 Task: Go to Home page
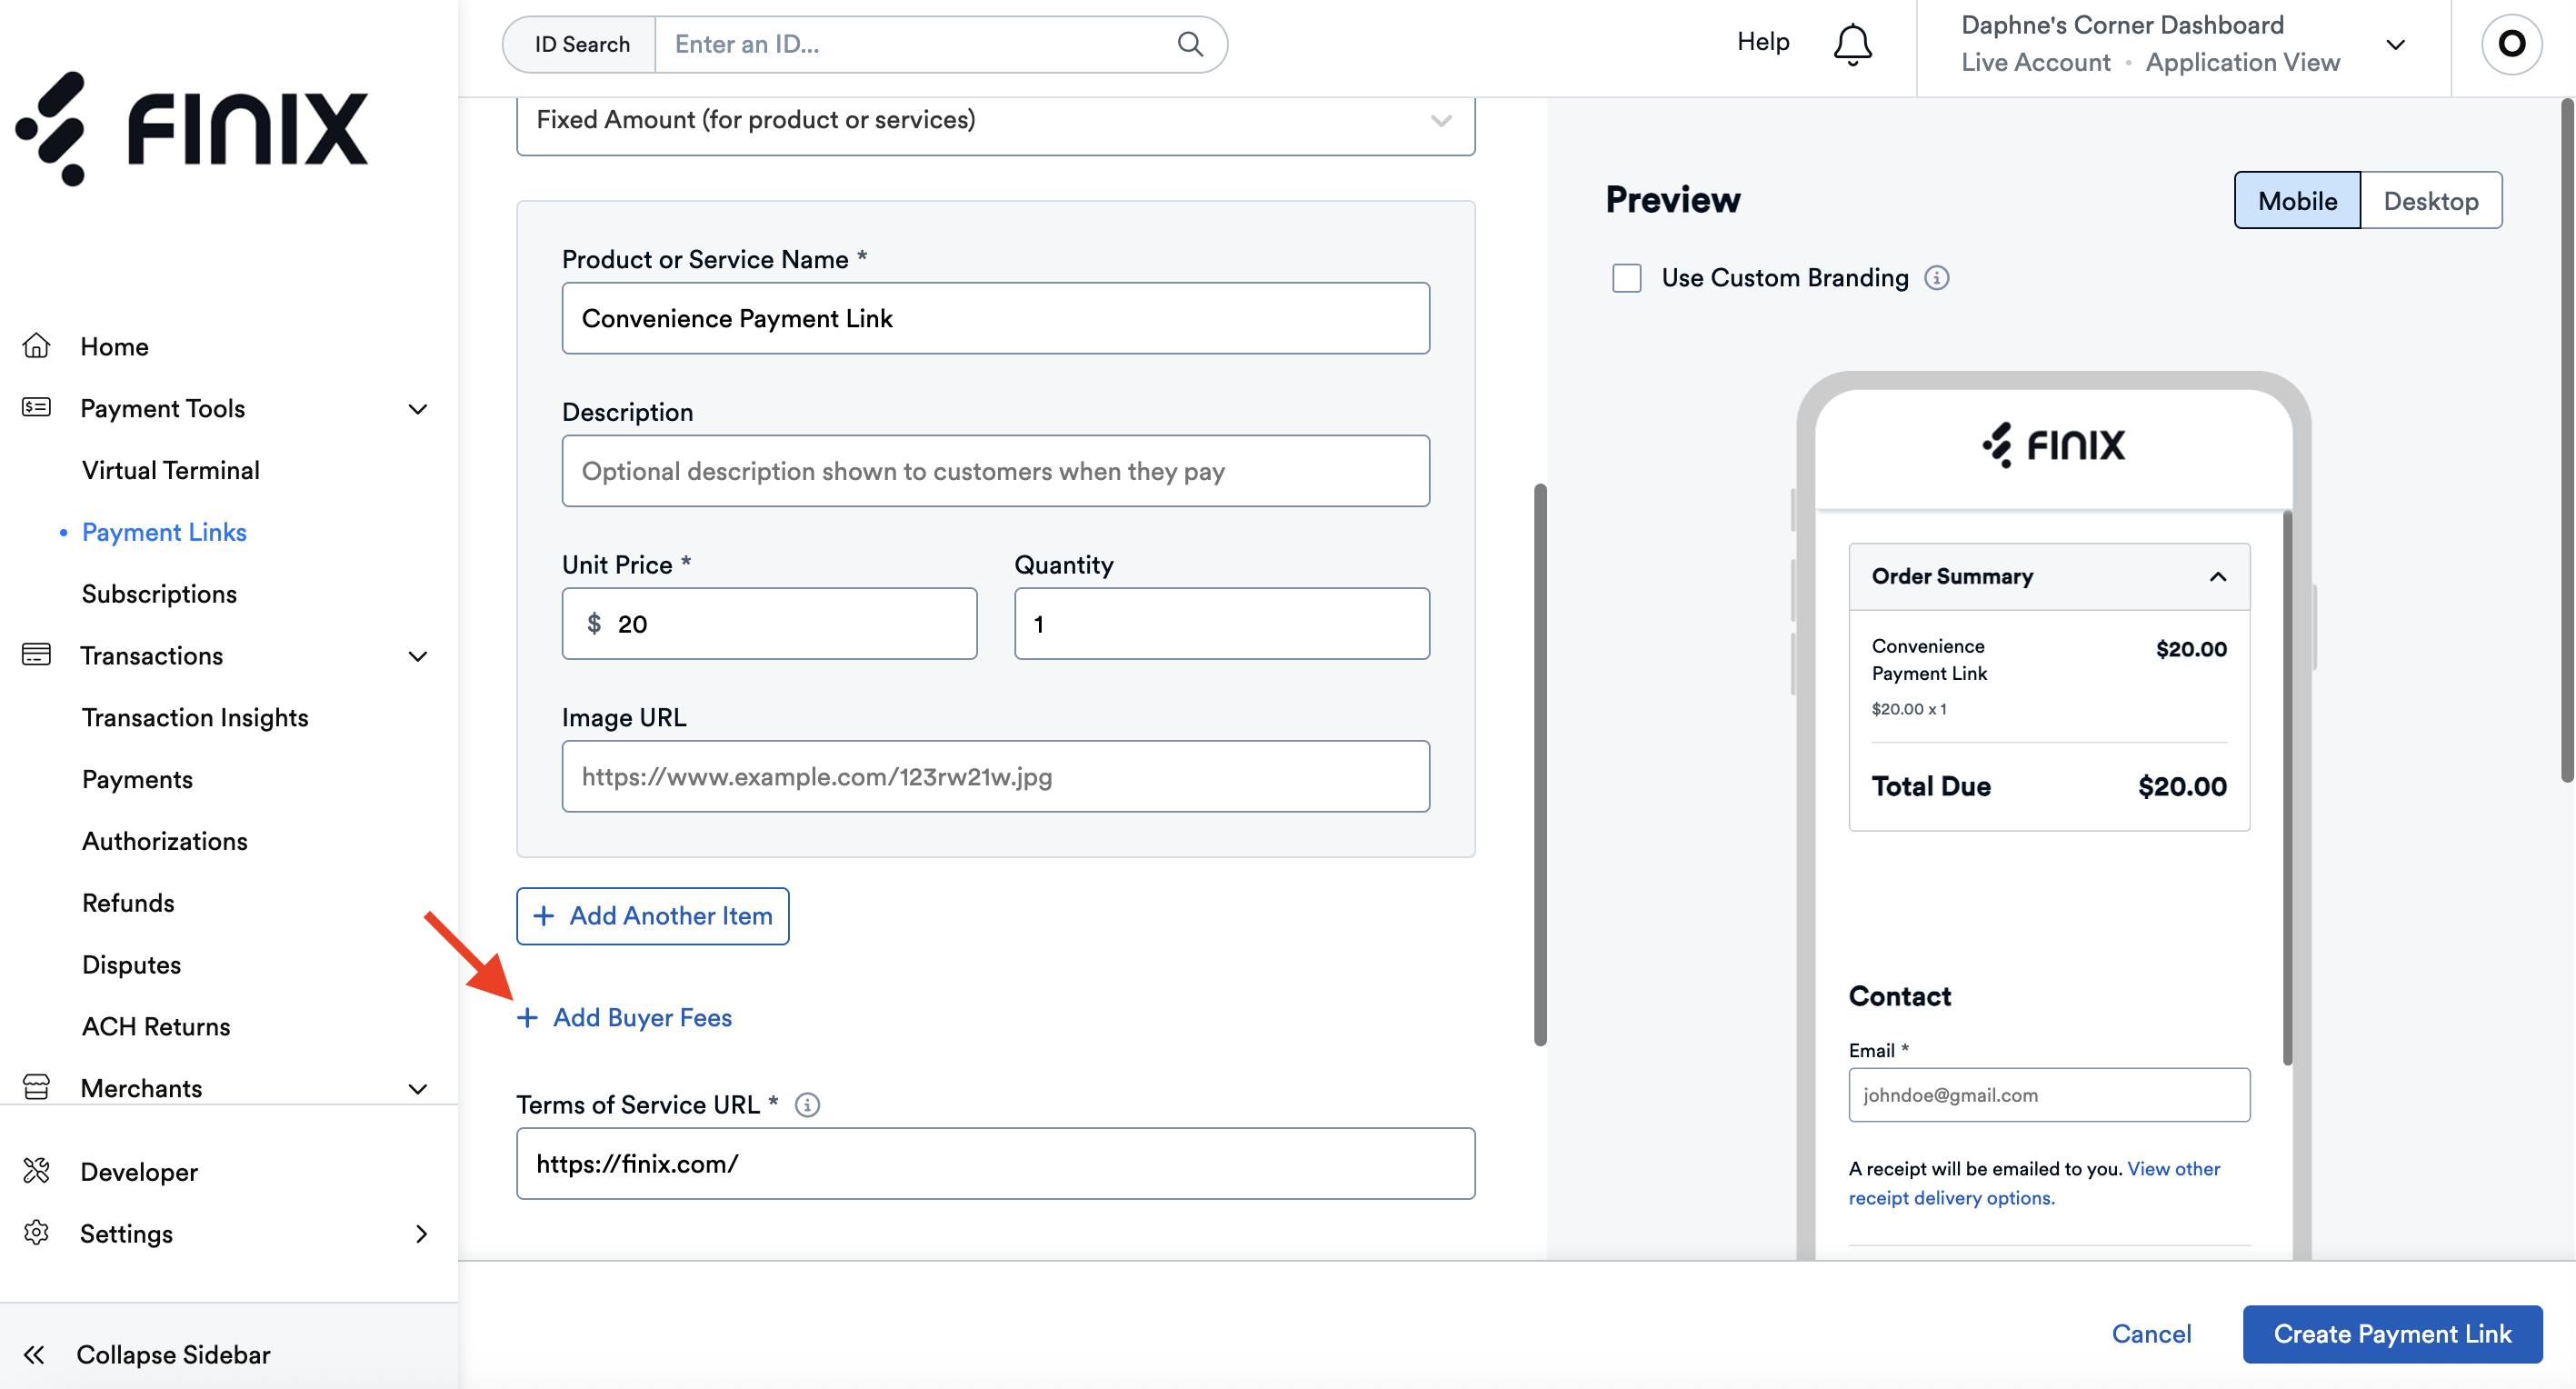(x=114, y=346)
